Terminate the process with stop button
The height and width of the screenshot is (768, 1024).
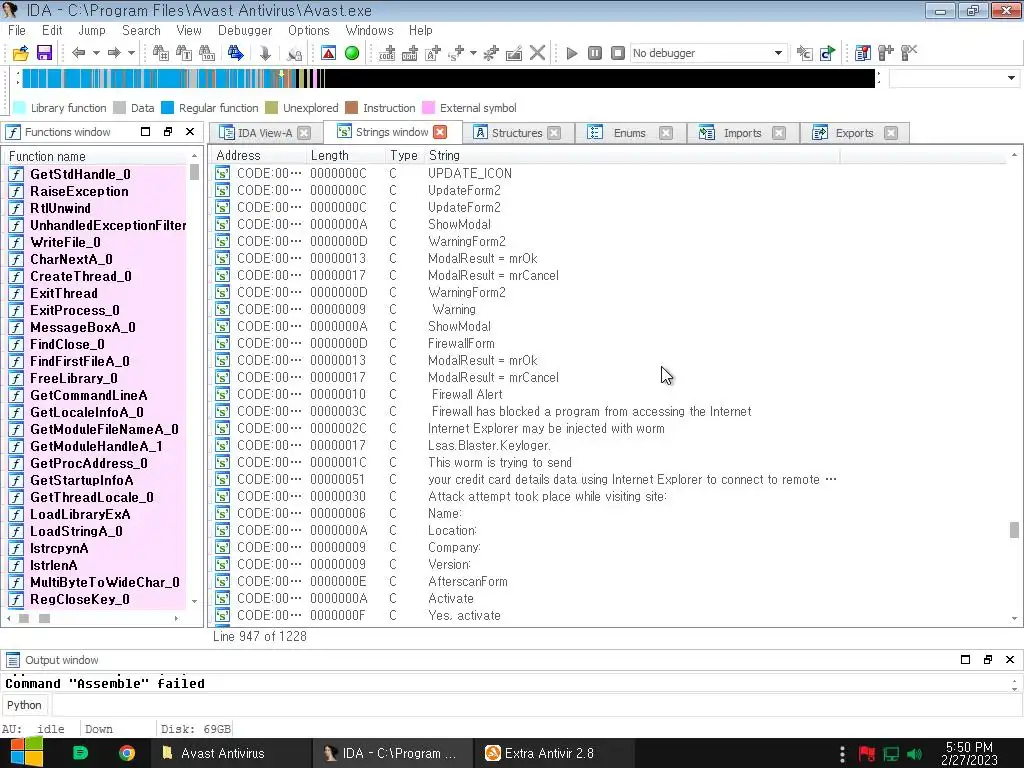[618, 53]
